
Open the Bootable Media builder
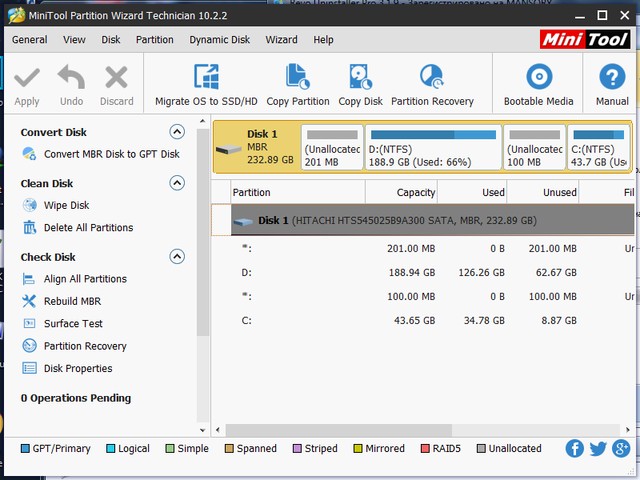pyautogui.click(x=539, y=78)
